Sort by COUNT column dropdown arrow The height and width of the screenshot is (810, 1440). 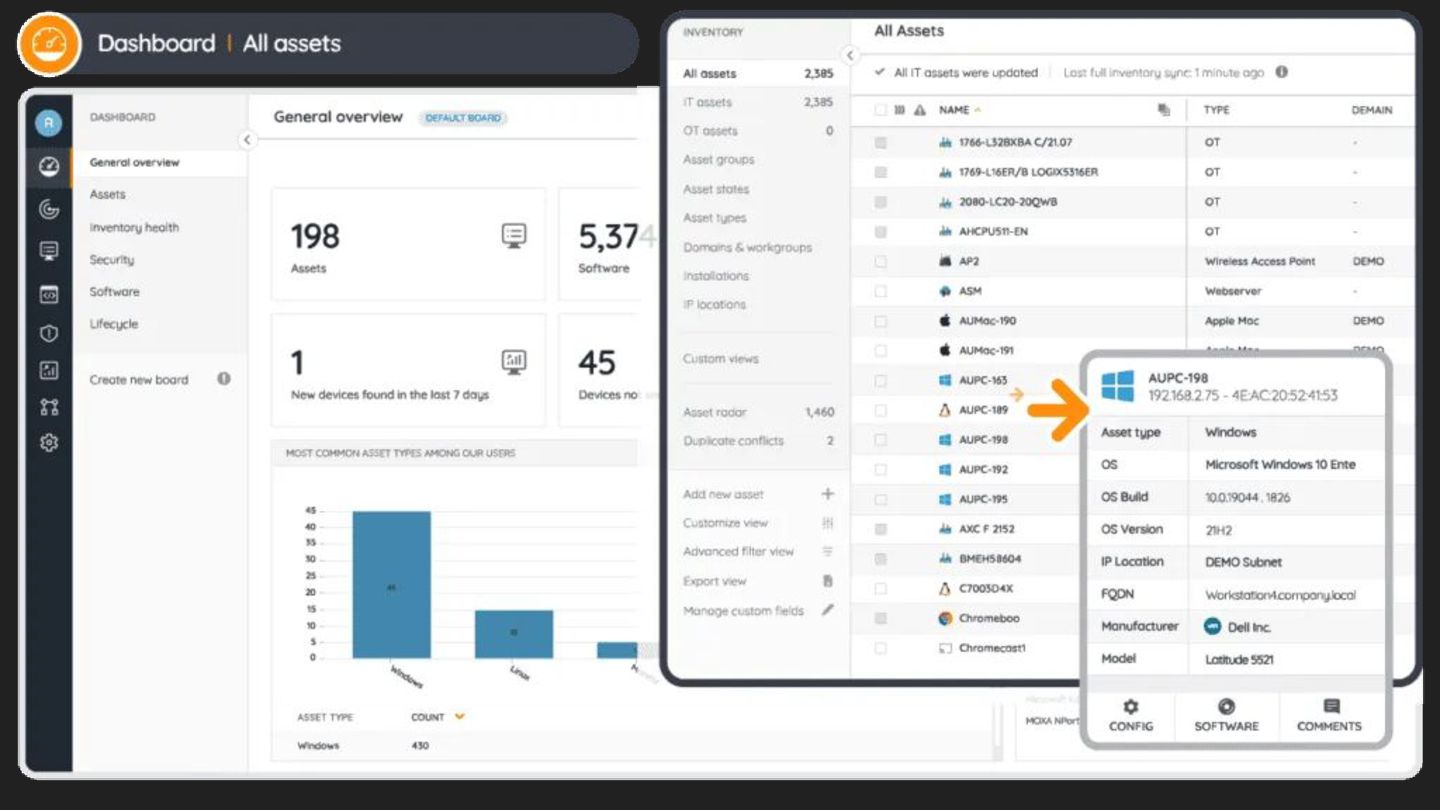click(460, 716)
